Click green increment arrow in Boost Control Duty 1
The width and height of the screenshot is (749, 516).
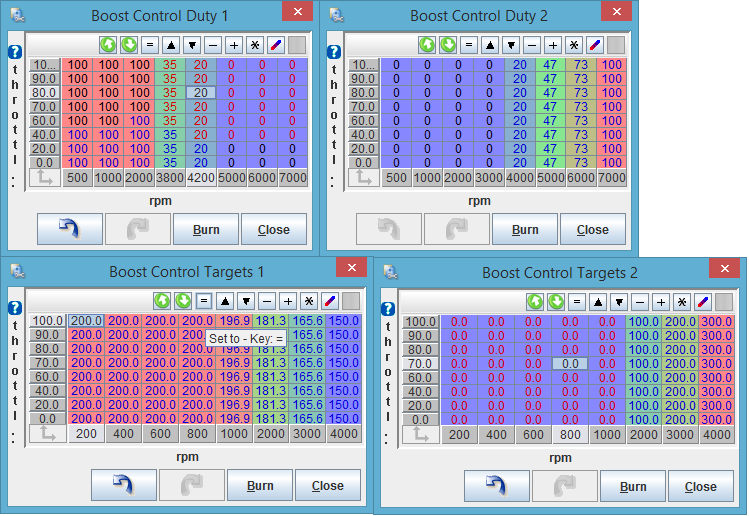(x=108, y=45)
